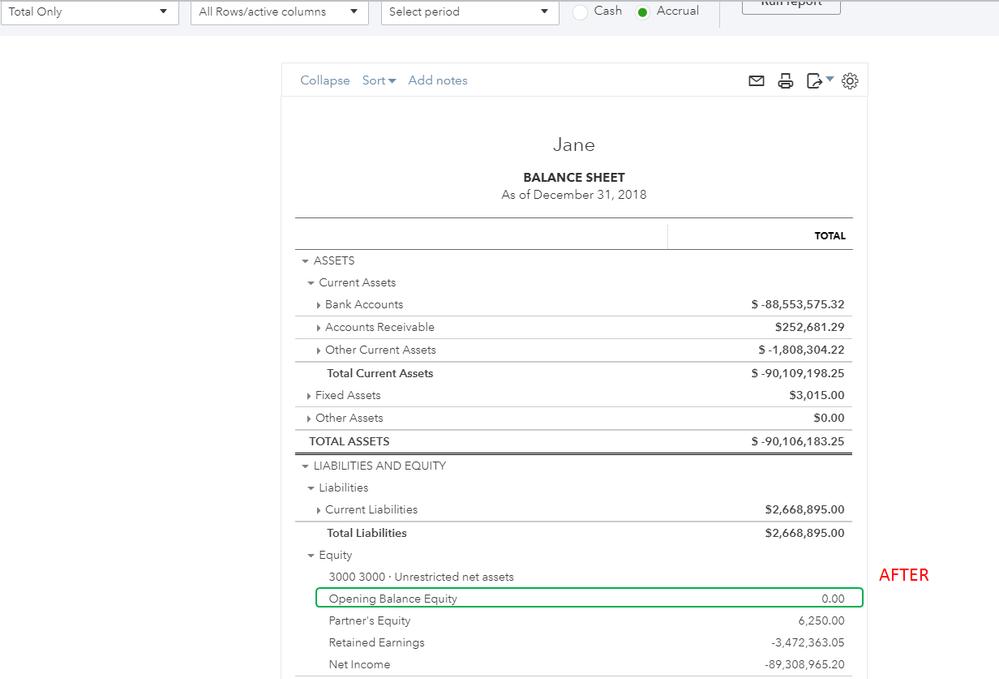Open Net Income amount -89,308,965.20
Image resolution: width=999 pixels, height=679 pixels.
click(805, 664)
